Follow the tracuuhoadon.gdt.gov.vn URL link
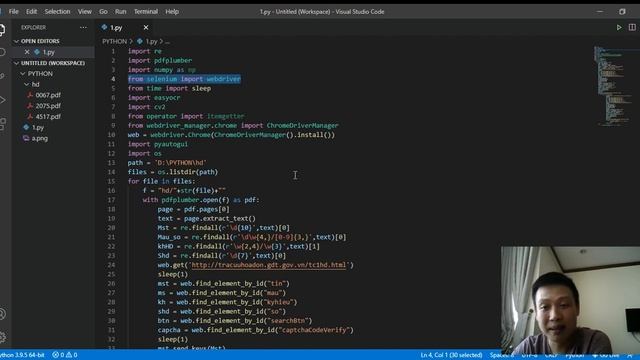The image size is (640, 360). coord(269,265)
